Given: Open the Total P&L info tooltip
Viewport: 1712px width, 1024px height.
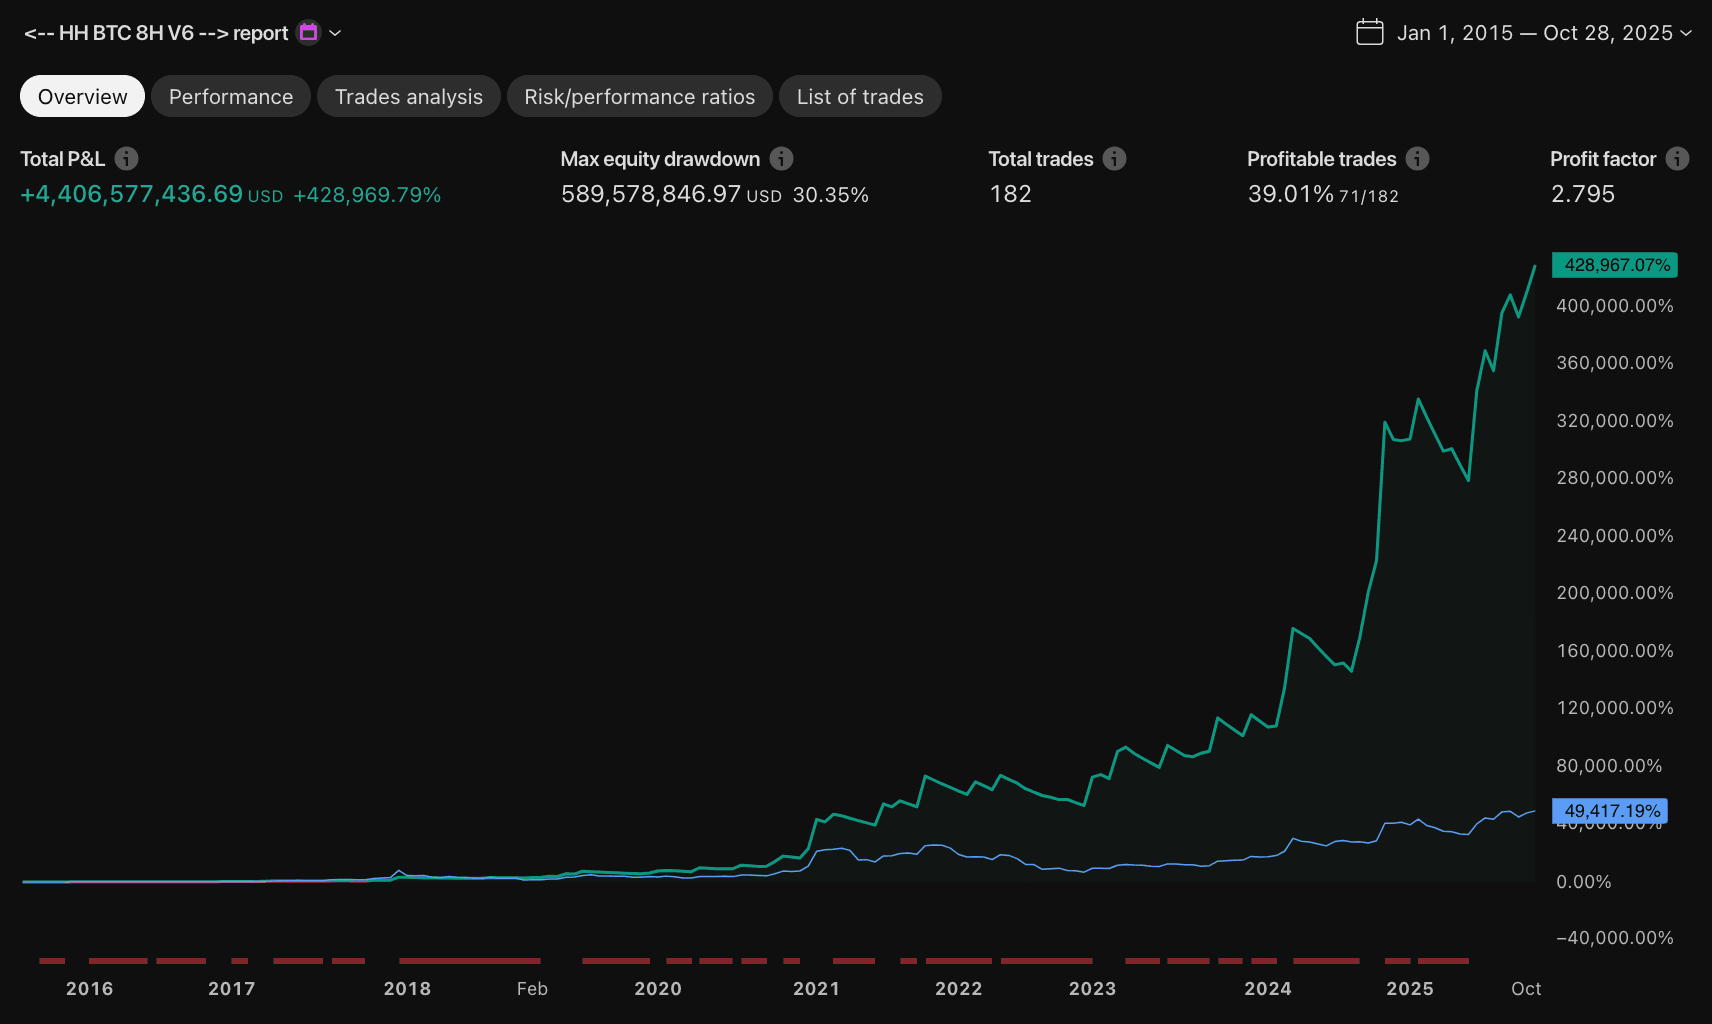Looking at the screenshot, I should coord(126,158).
